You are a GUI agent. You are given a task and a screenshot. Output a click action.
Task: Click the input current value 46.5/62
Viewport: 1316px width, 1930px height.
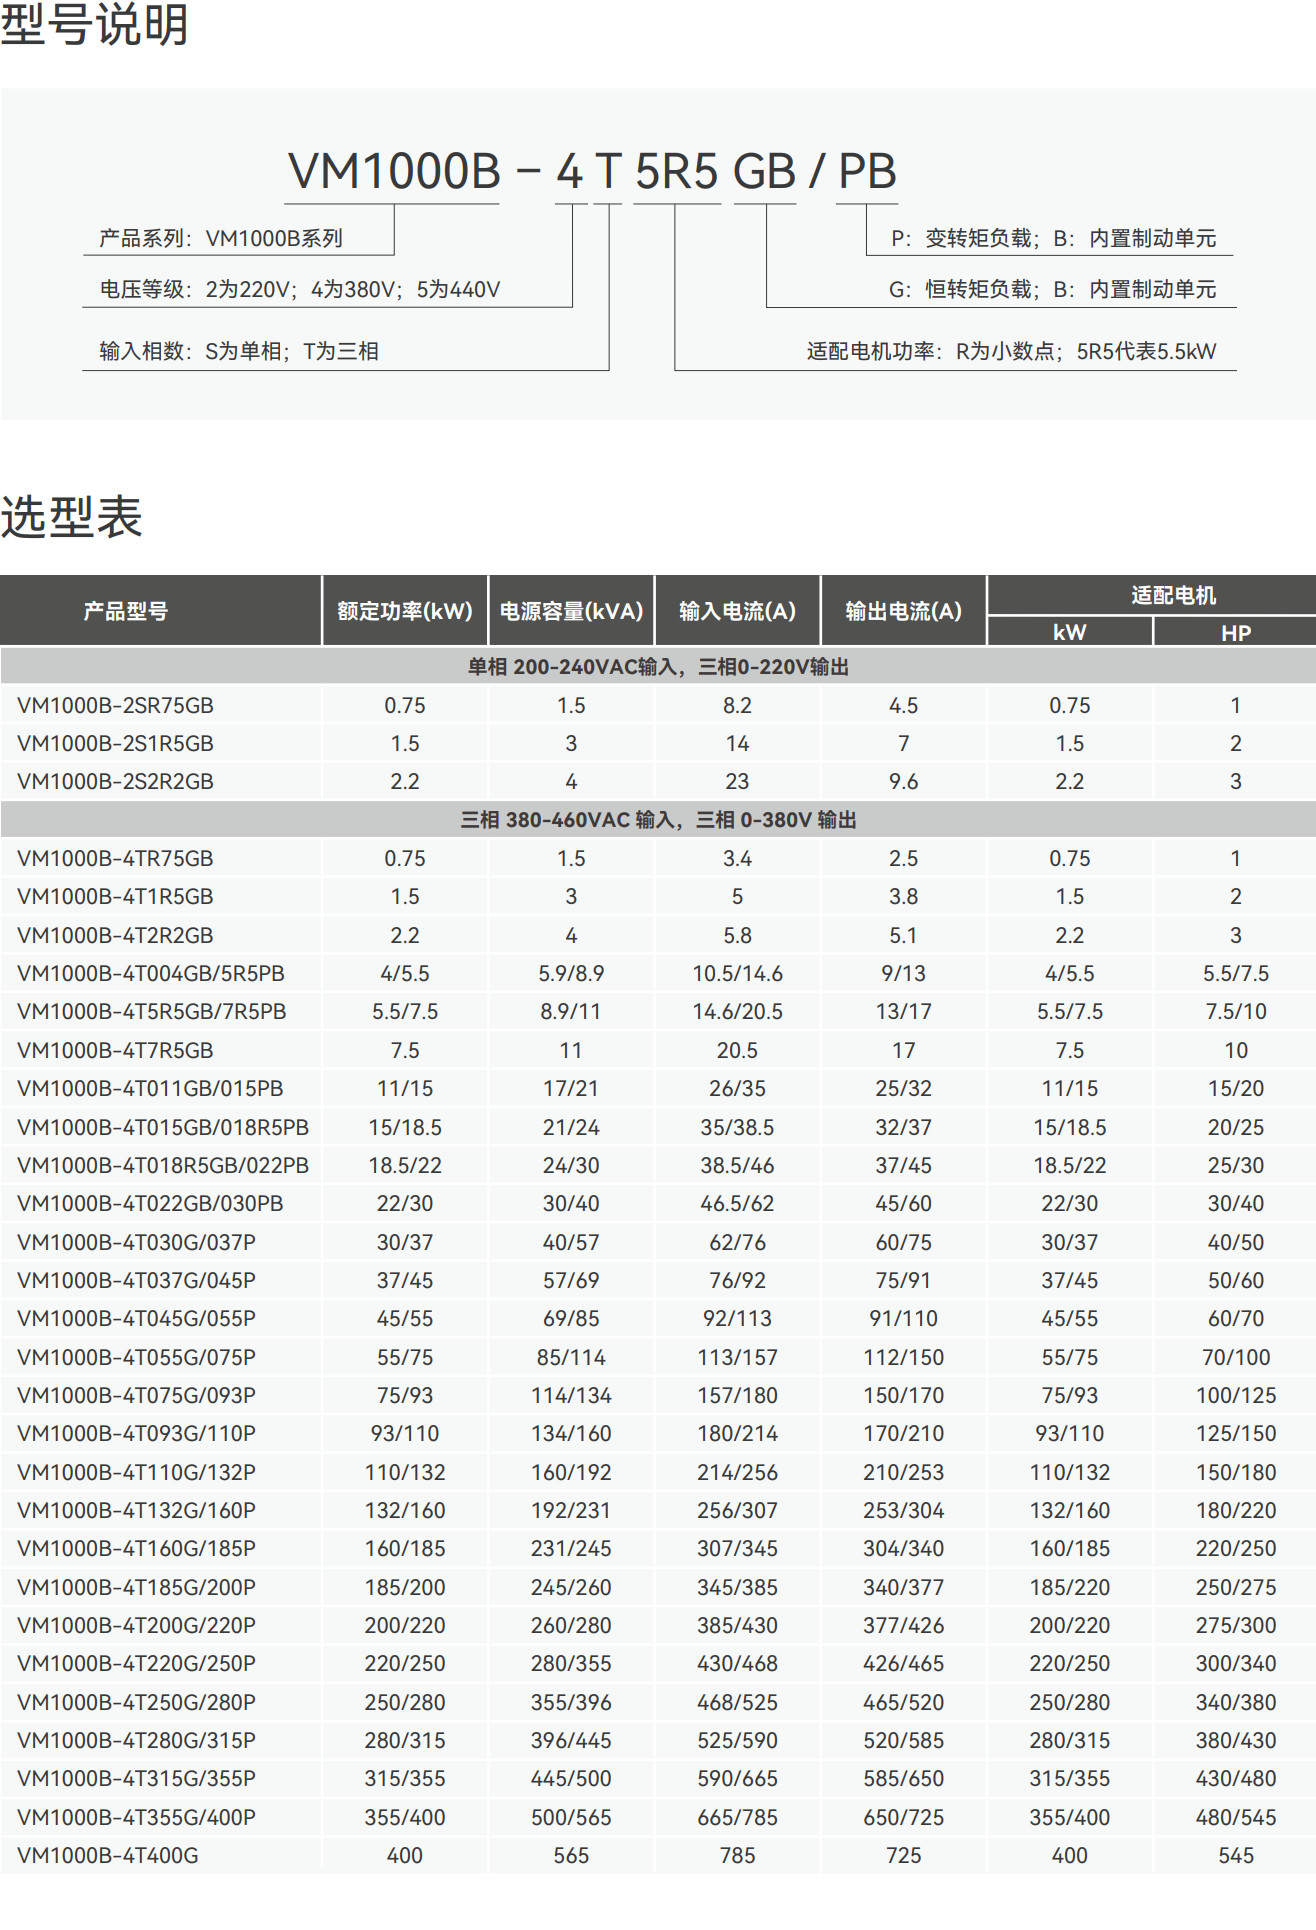(737, 1203)
